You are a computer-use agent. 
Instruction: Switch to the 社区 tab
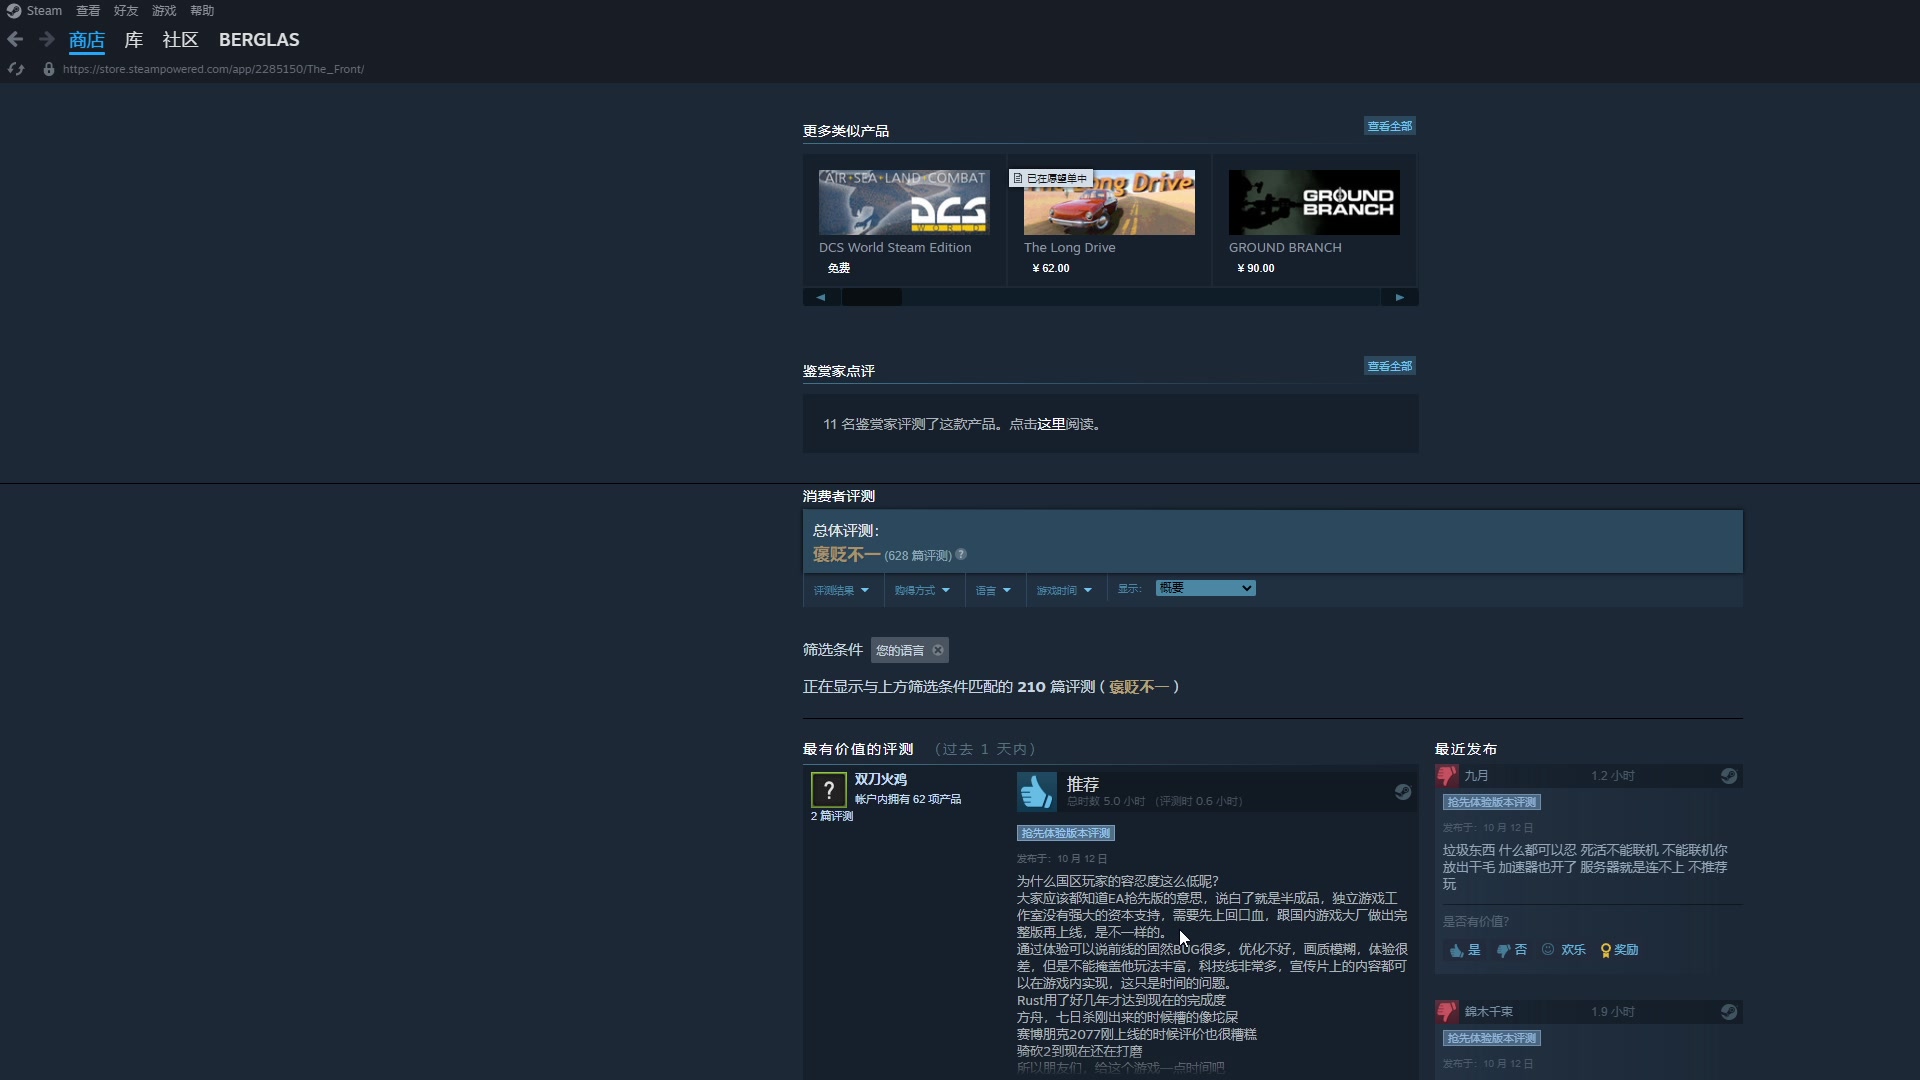[x=180, y=40]
